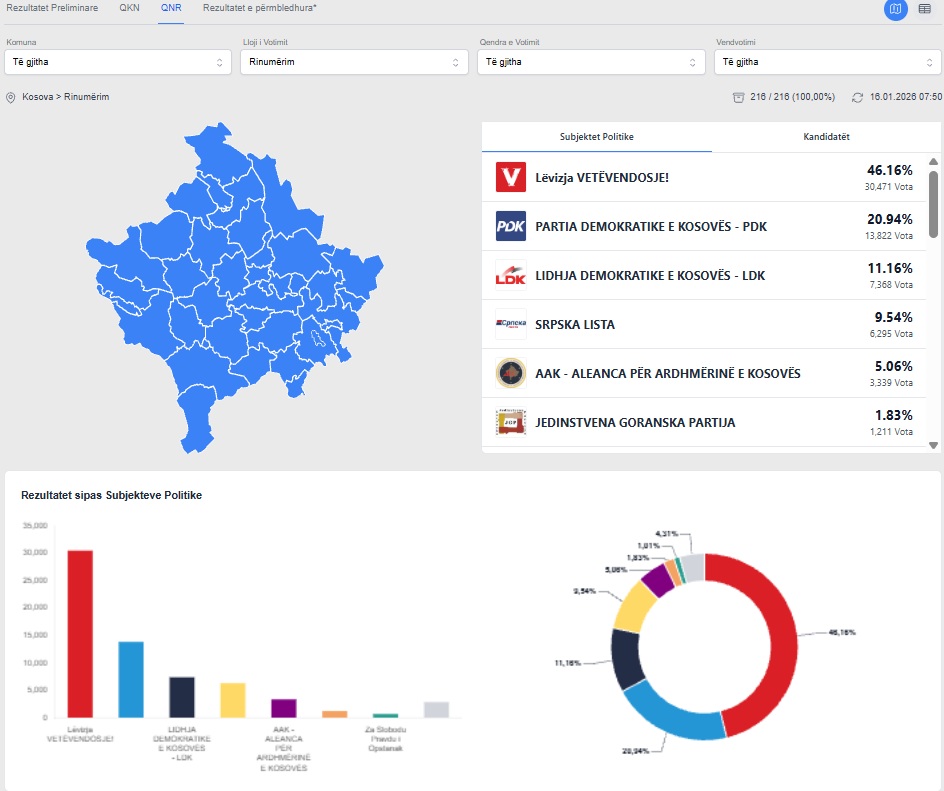Viewport: 944px width, 791px height.
Task: Click the refresh icon beside the timestamp
Action: click(x=857, y=97)
